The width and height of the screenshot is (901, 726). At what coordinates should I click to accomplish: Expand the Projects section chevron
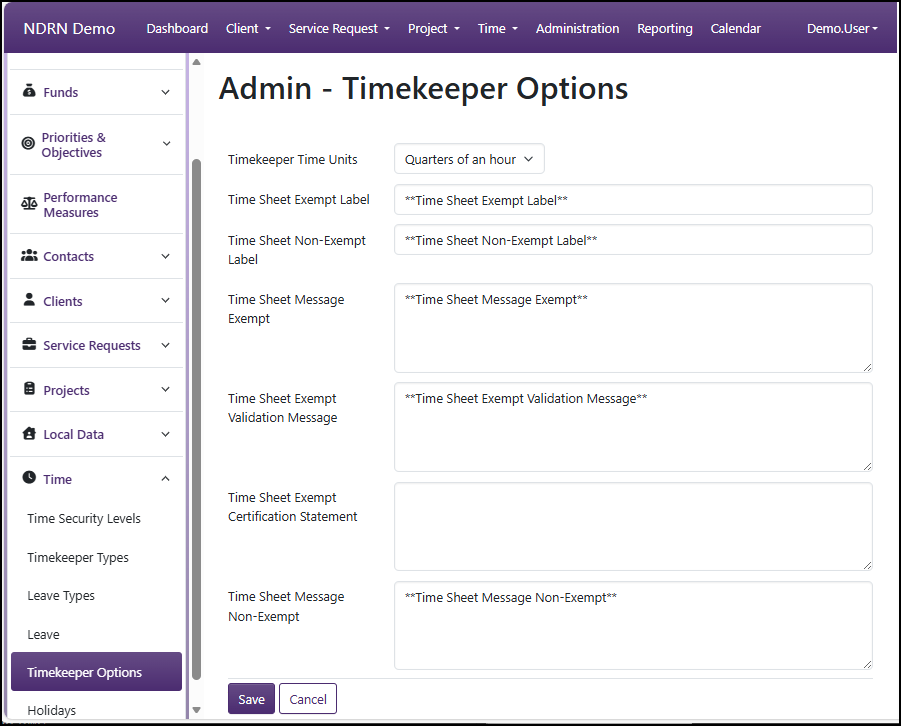click(x=165, y=390)
